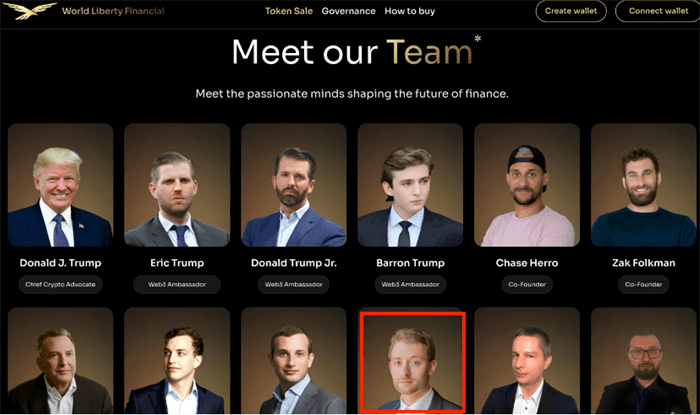Select the Eric Trump portrait card

tap(177, 185)
